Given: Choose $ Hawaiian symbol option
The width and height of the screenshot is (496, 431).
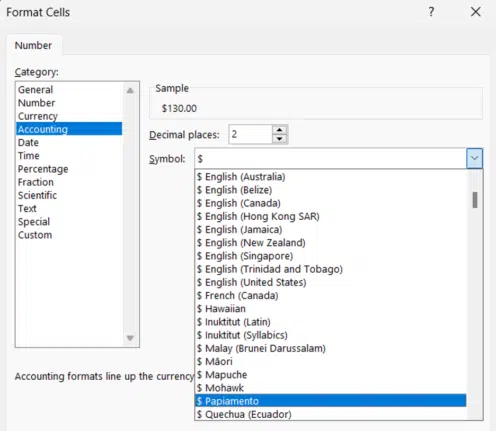Looking at the screenshot, I should coord(221,309).
